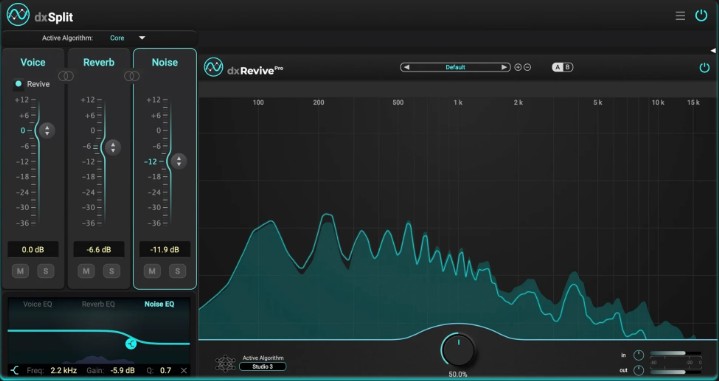Click the Reverb-Noise link icon
719x381 pixels.
(132, 76)
